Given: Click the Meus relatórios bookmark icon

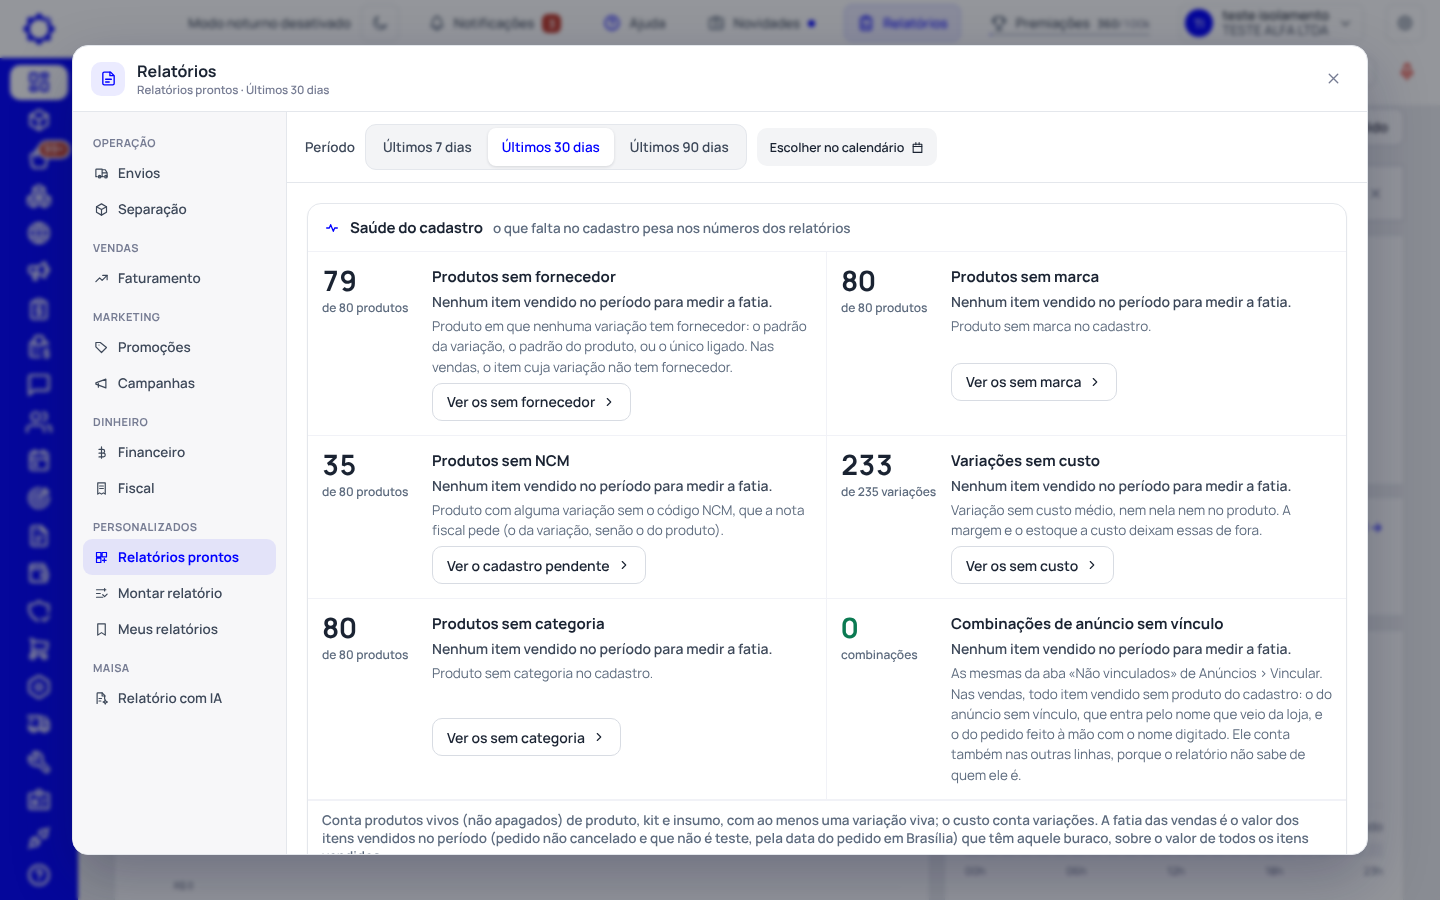Looking at the screenshot, I should point(101,629).
